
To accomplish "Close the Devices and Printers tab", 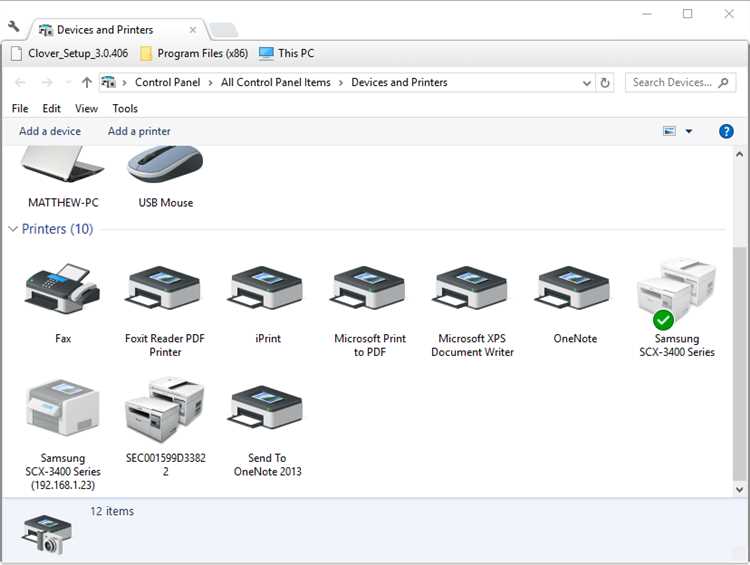I will pos(193,30).
